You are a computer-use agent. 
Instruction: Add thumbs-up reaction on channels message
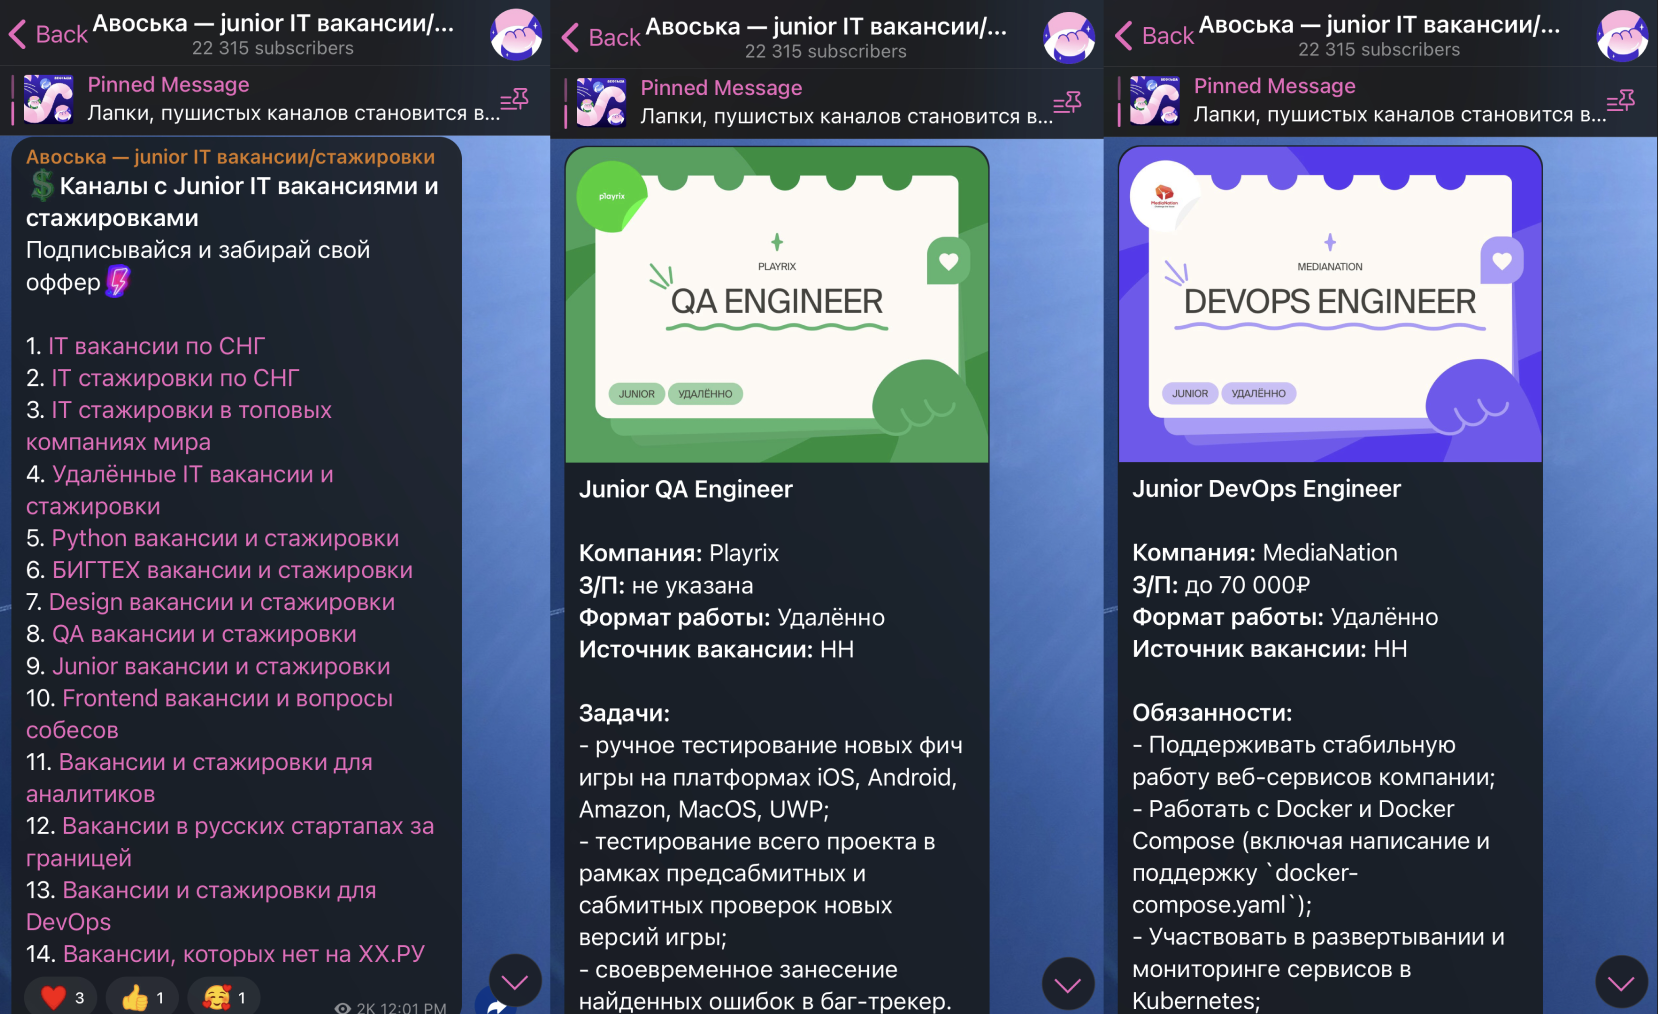(x=142, y=997)
